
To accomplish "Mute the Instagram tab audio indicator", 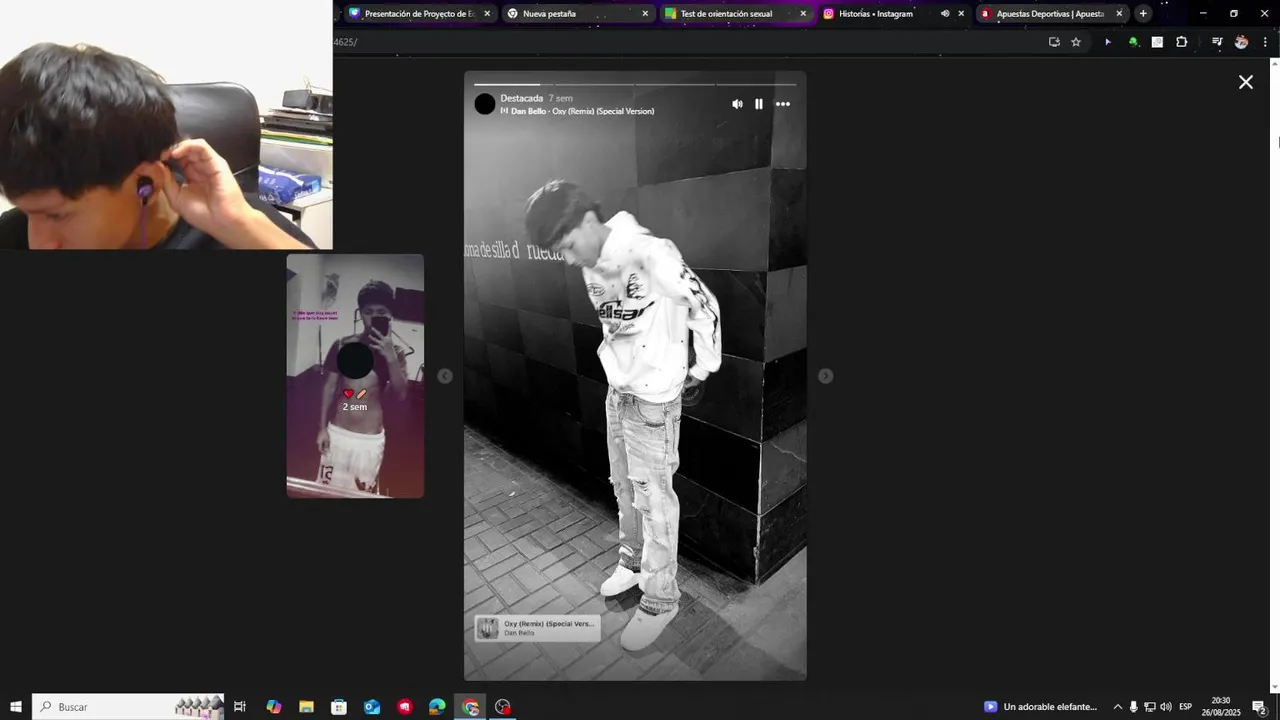I will point(945,14).
